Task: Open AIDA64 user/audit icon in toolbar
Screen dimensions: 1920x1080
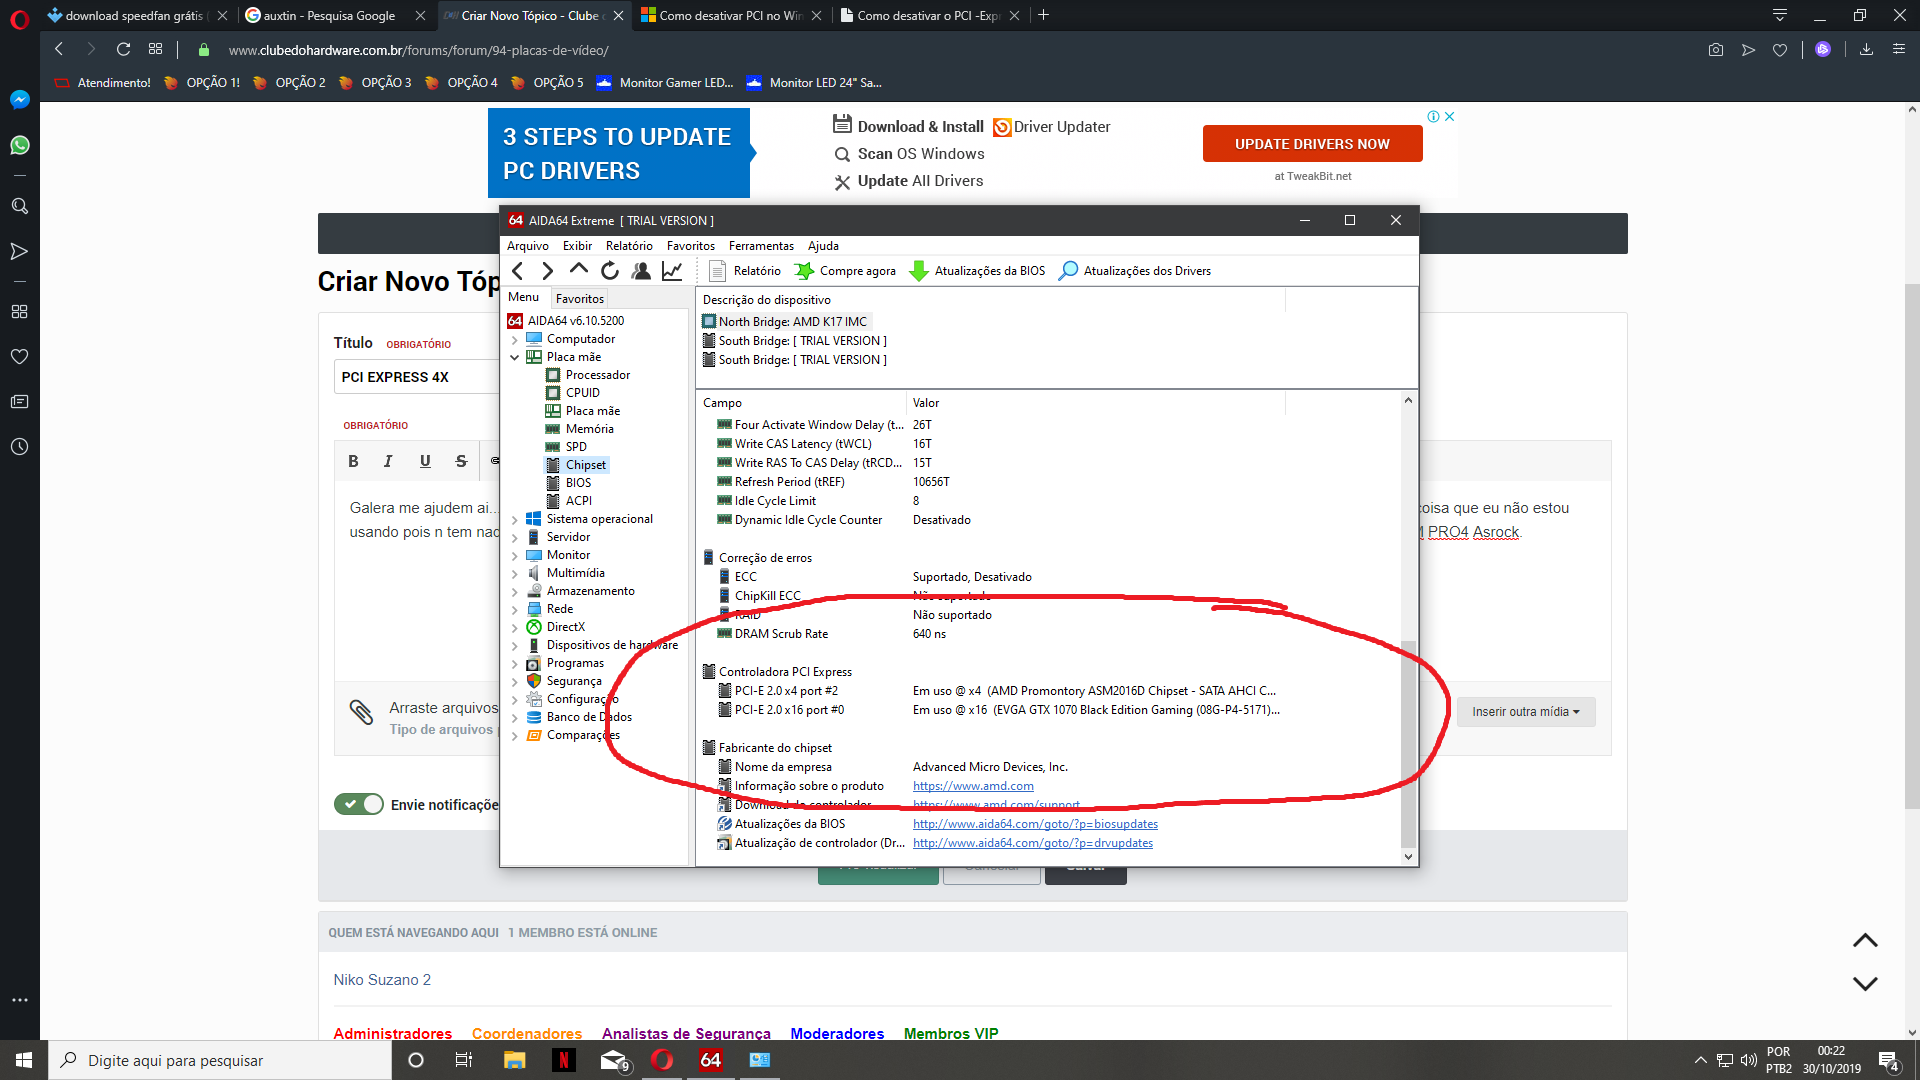Action: point(641,271)
